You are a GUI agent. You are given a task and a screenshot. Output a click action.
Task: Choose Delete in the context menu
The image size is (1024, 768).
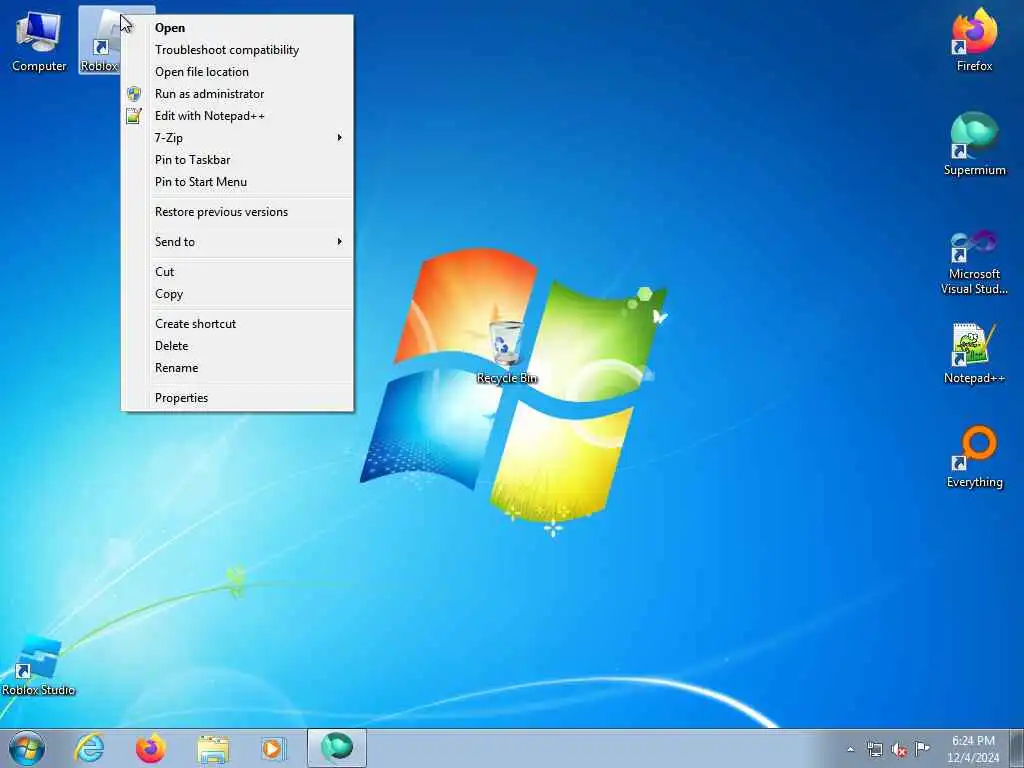pyautogui.click(x=238, y=346)
